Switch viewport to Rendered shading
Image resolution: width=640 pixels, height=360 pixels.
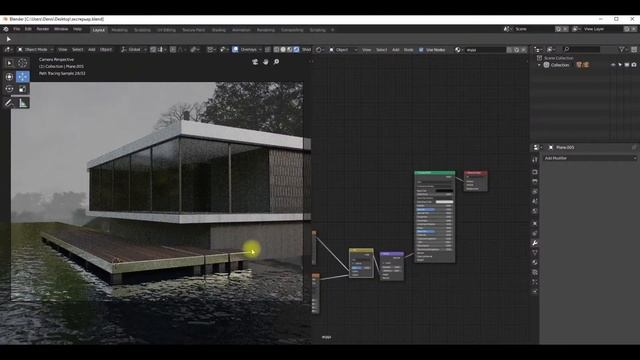(x=296, y=49)
